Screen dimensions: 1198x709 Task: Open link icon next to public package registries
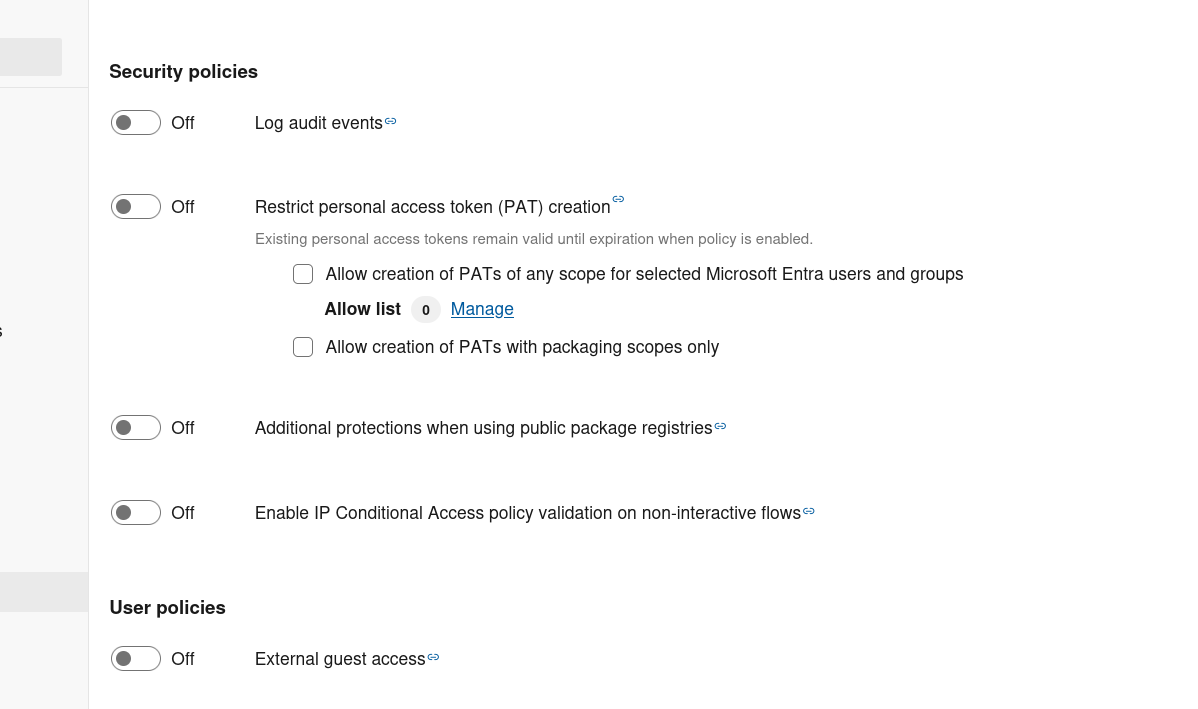[x=720, y=426]
